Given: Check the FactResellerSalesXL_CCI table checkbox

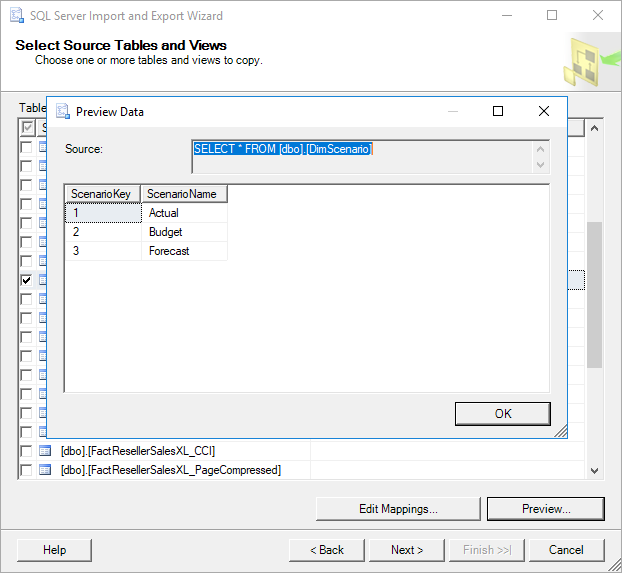Looking at the screenshot, I should (26, 451).
